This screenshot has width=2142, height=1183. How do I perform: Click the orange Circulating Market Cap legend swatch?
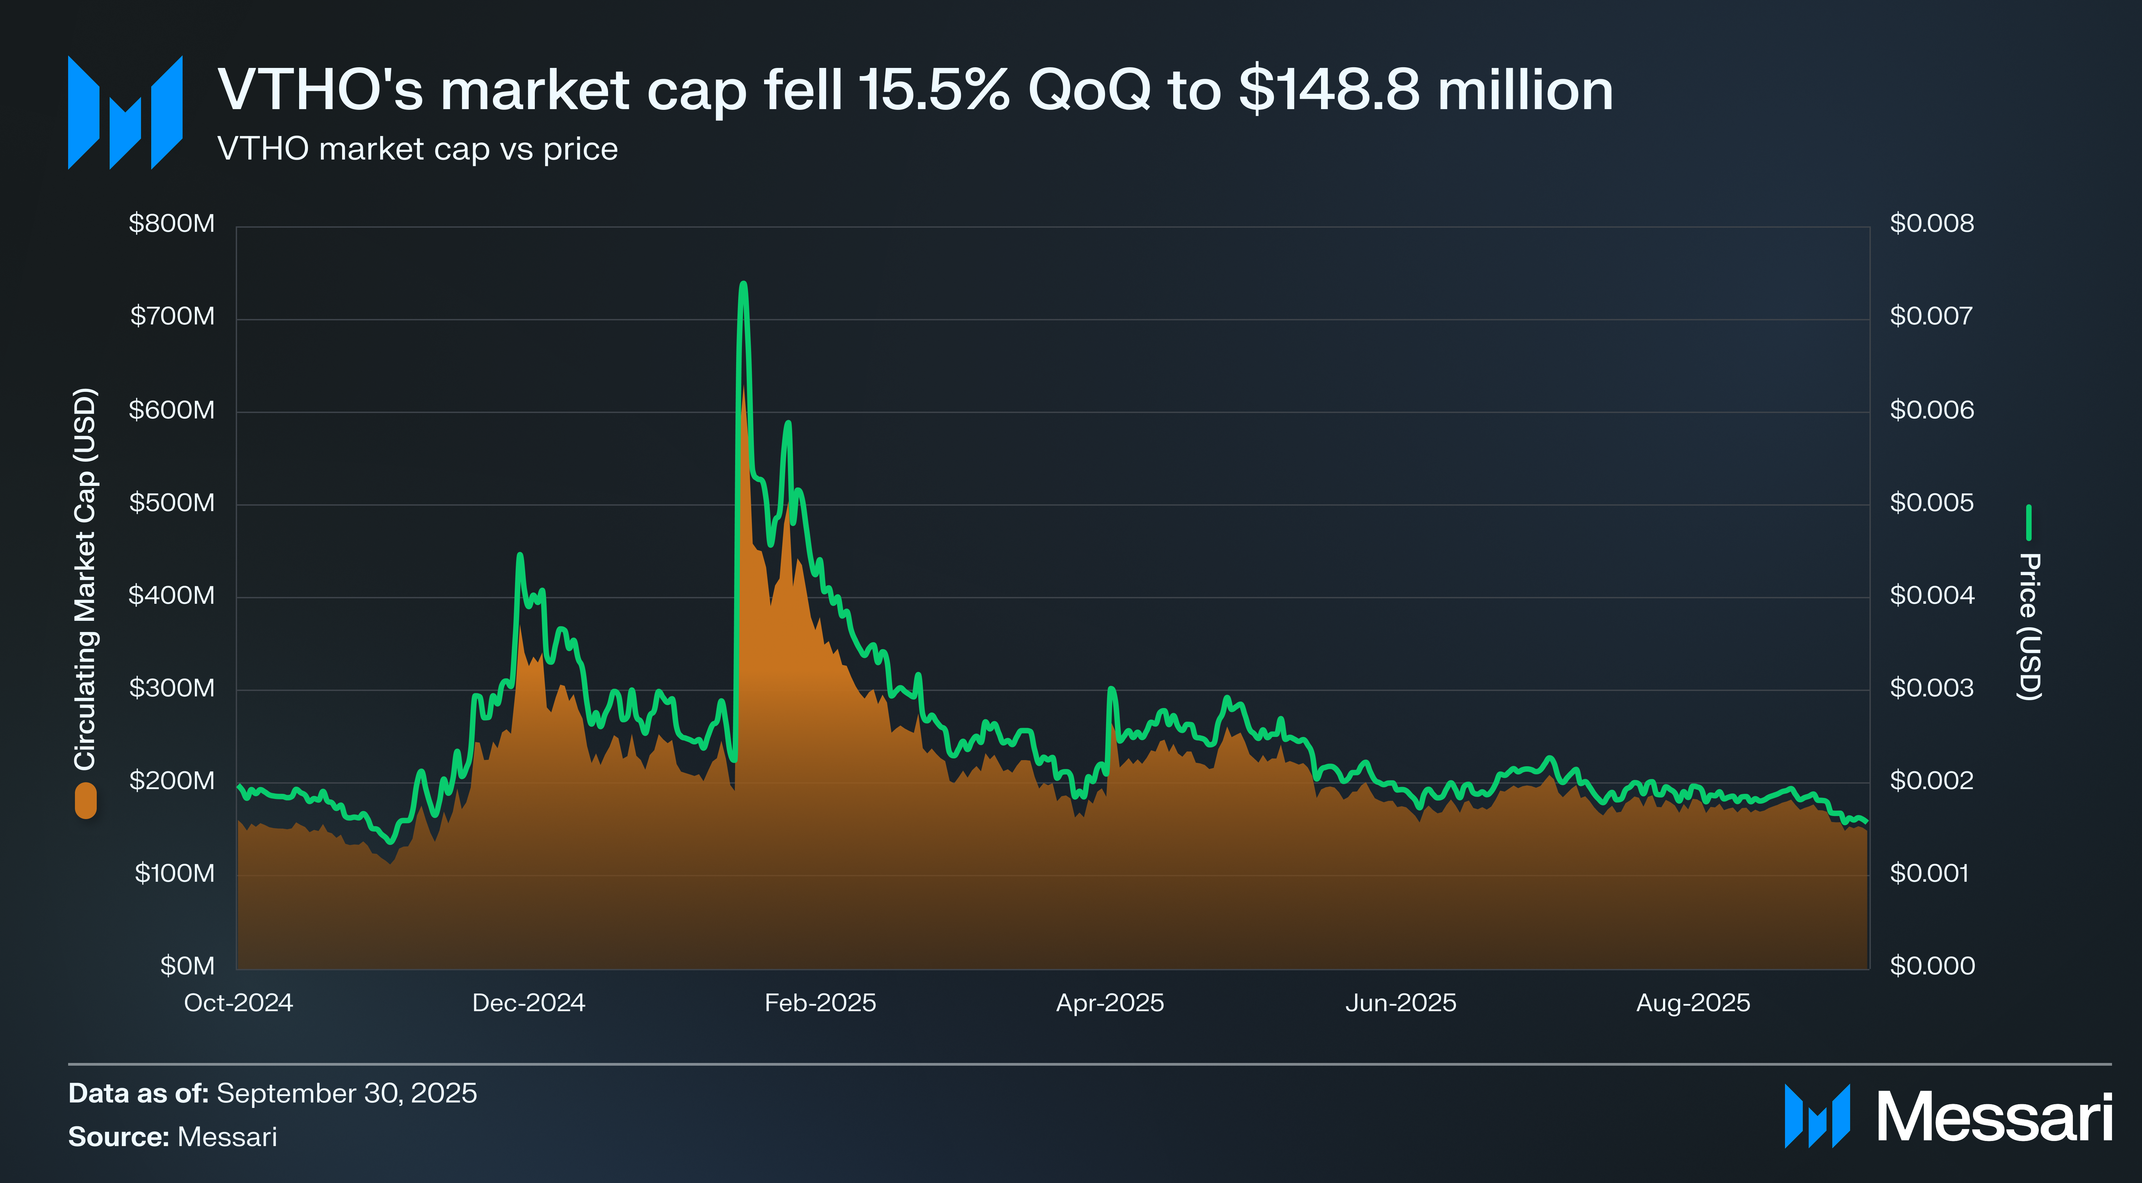click(x=86, y=800)
